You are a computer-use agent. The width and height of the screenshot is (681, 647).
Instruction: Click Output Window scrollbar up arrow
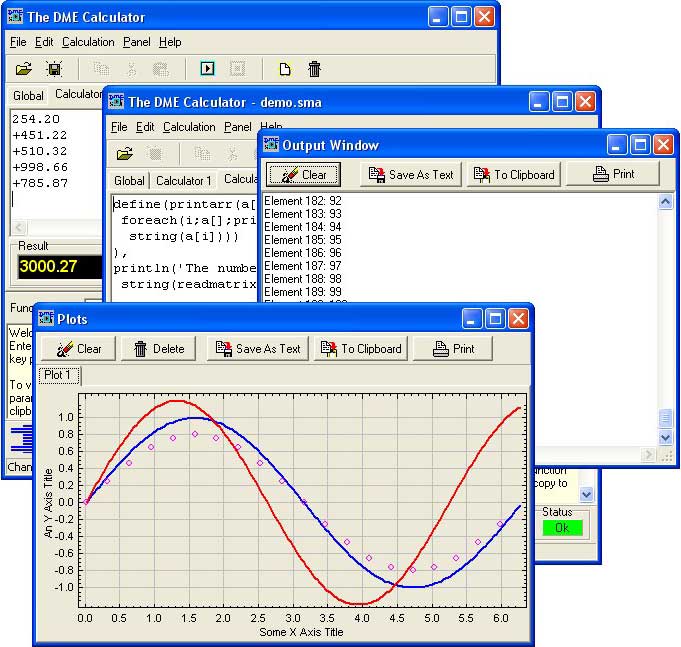[x=665, y=202]
